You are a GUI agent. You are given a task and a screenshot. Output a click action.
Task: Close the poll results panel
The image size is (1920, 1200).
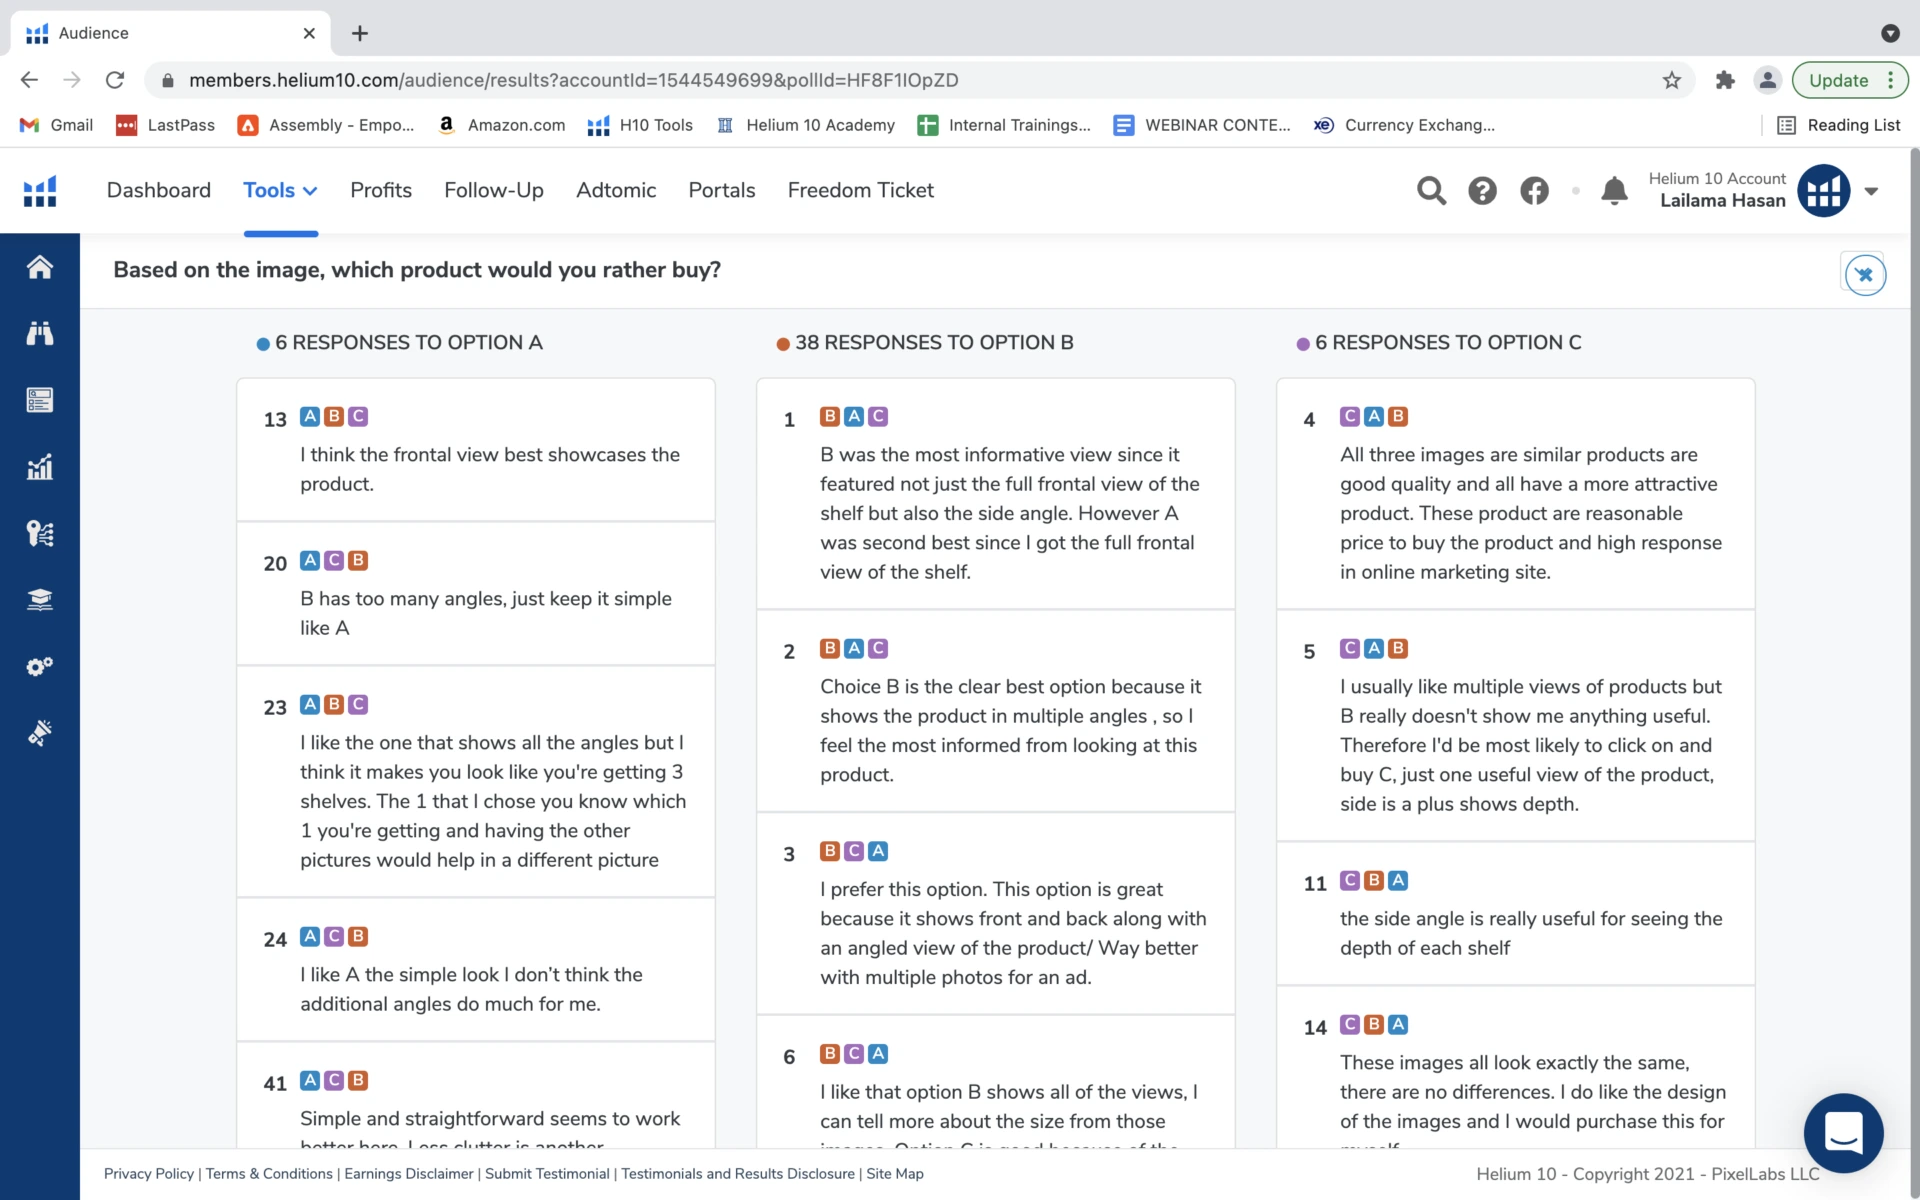[1864, 274]
